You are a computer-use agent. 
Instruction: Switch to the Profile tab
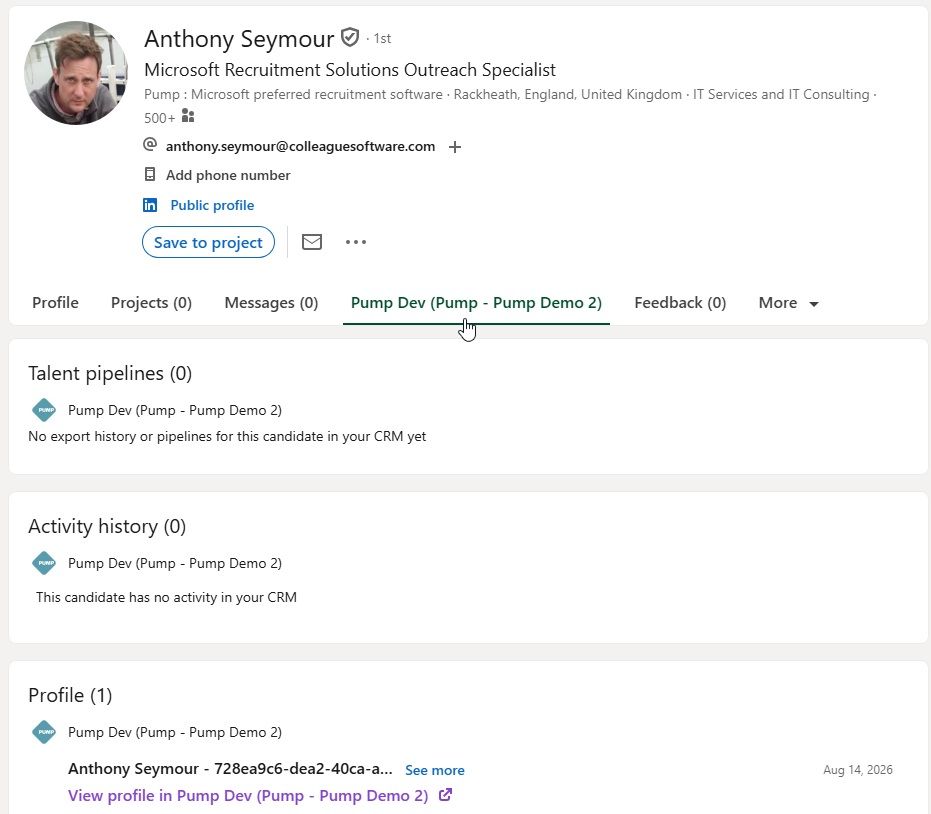point(55,303)
